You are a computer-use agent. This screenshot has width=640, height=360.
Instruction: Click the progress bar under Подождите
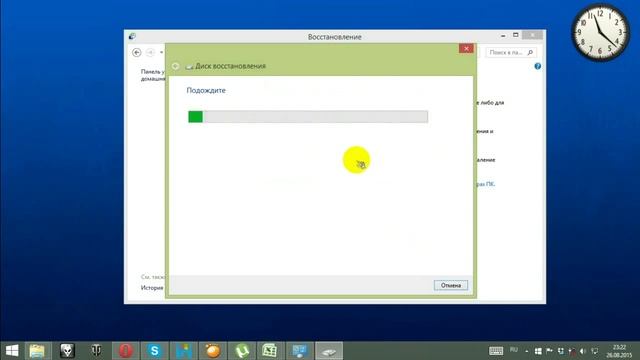pos(308,117)
